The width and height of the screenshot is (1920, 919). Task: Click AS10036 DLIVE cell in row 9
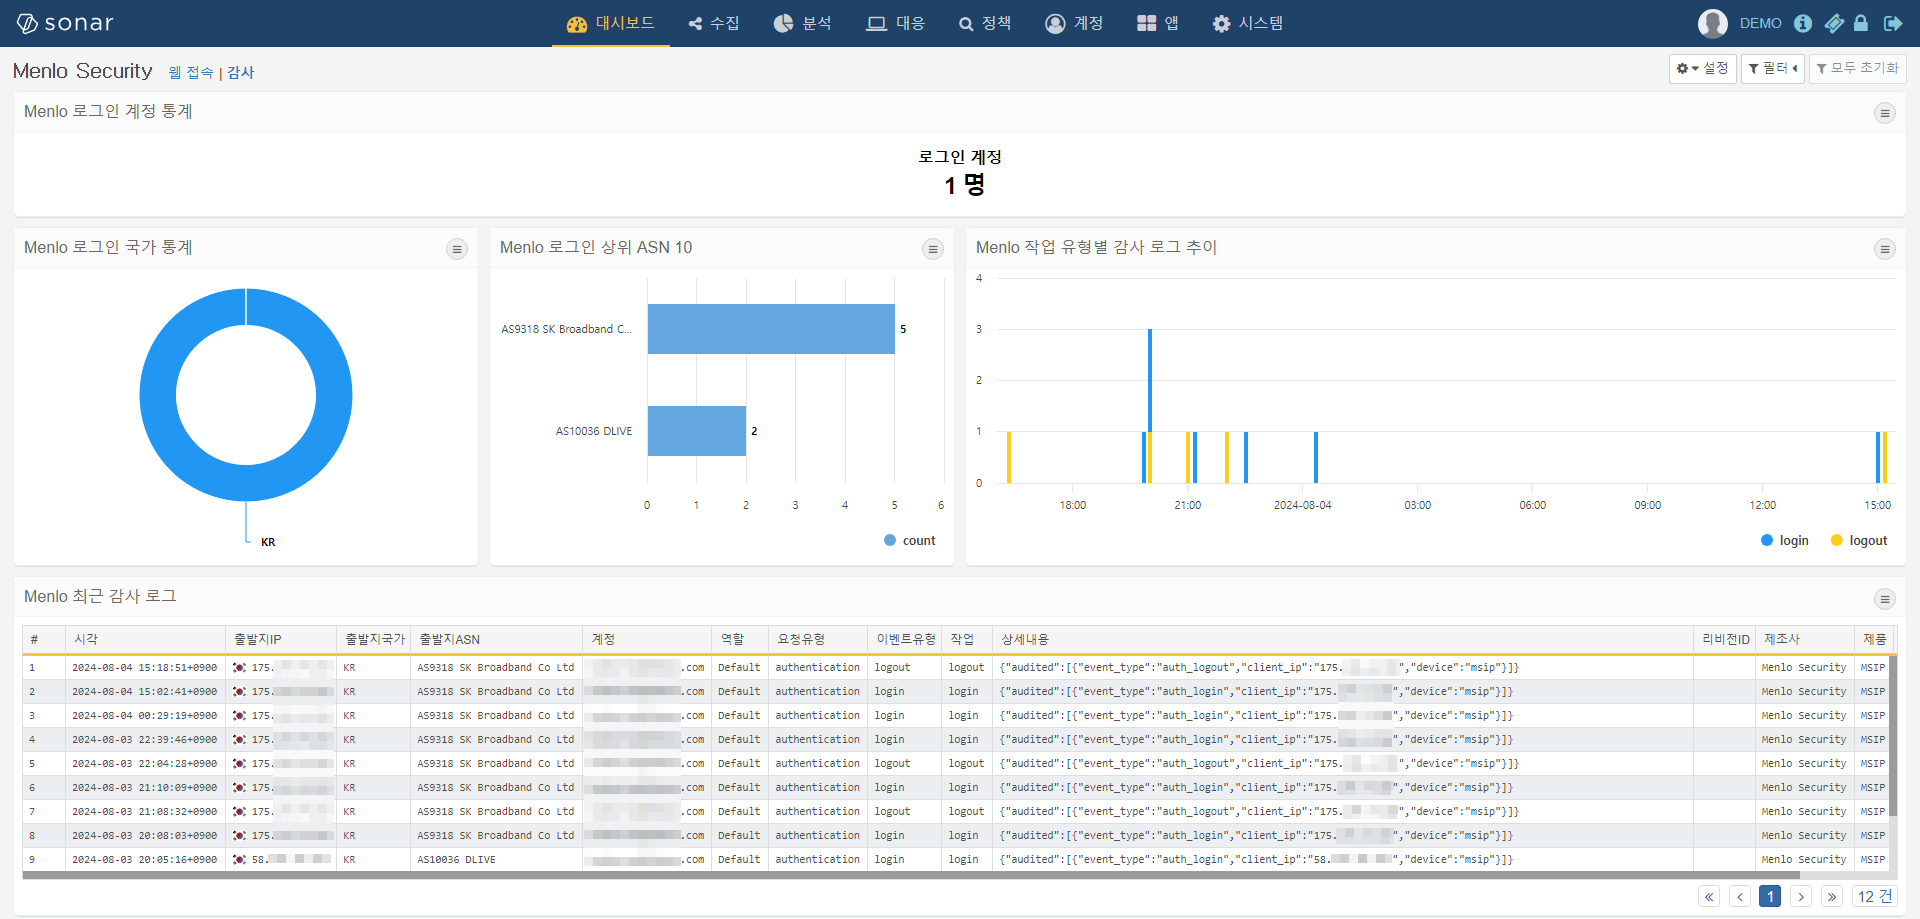point(456,859)
